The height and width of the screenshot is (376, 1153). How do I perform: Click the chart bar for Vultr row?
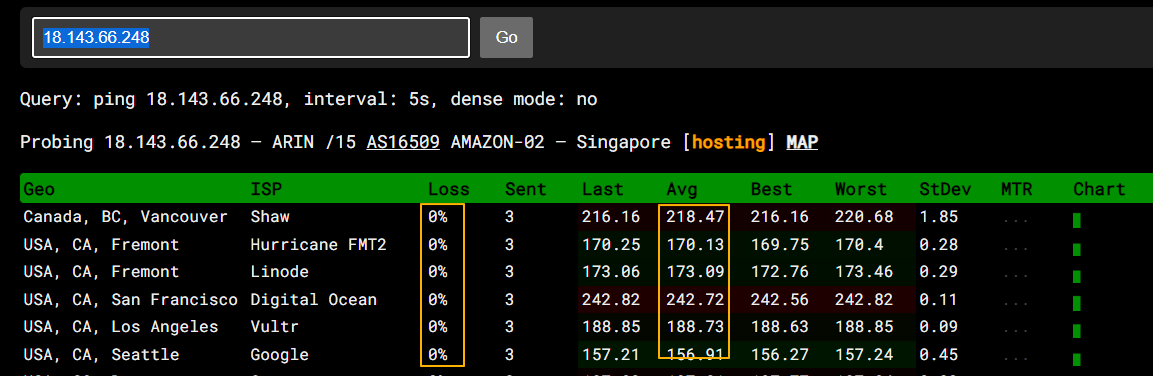[1077, 331]
